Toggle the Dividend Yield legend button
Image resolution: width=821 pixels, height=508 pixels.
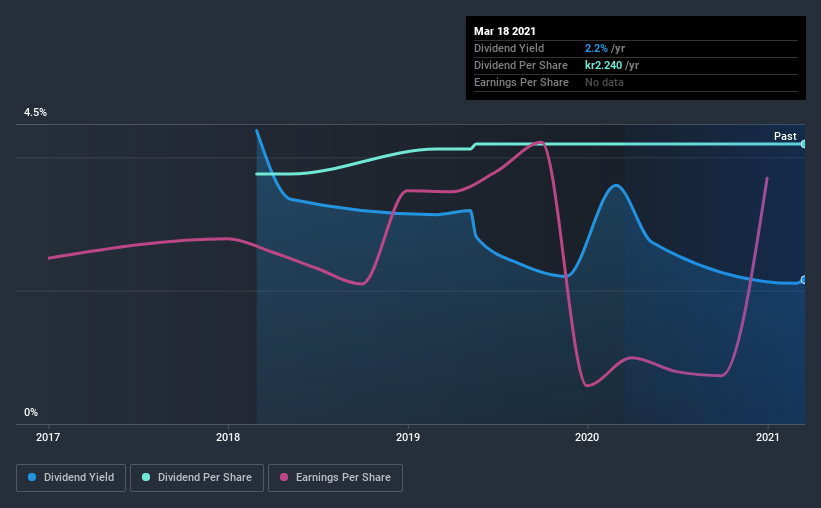click(x=71, y=478)
